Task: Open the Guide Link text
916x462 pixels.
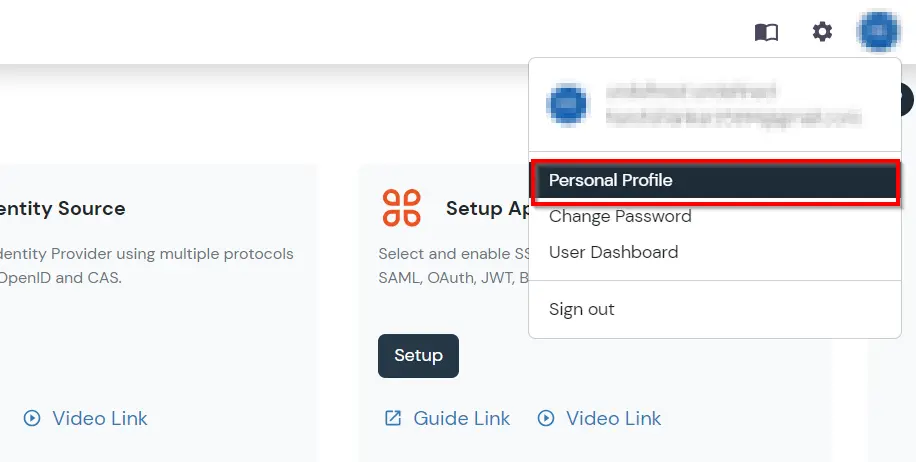Action: tap(462, 418)
